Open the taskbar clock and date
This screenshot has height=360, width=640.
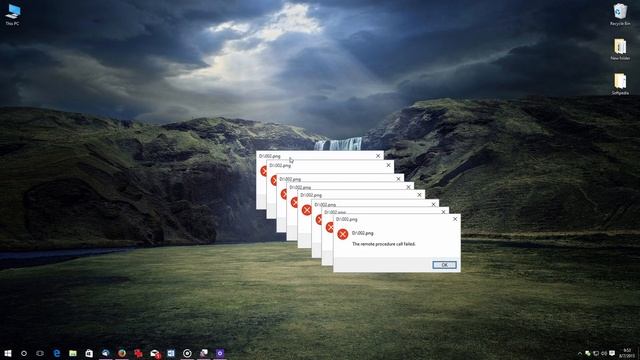(627, 353)
